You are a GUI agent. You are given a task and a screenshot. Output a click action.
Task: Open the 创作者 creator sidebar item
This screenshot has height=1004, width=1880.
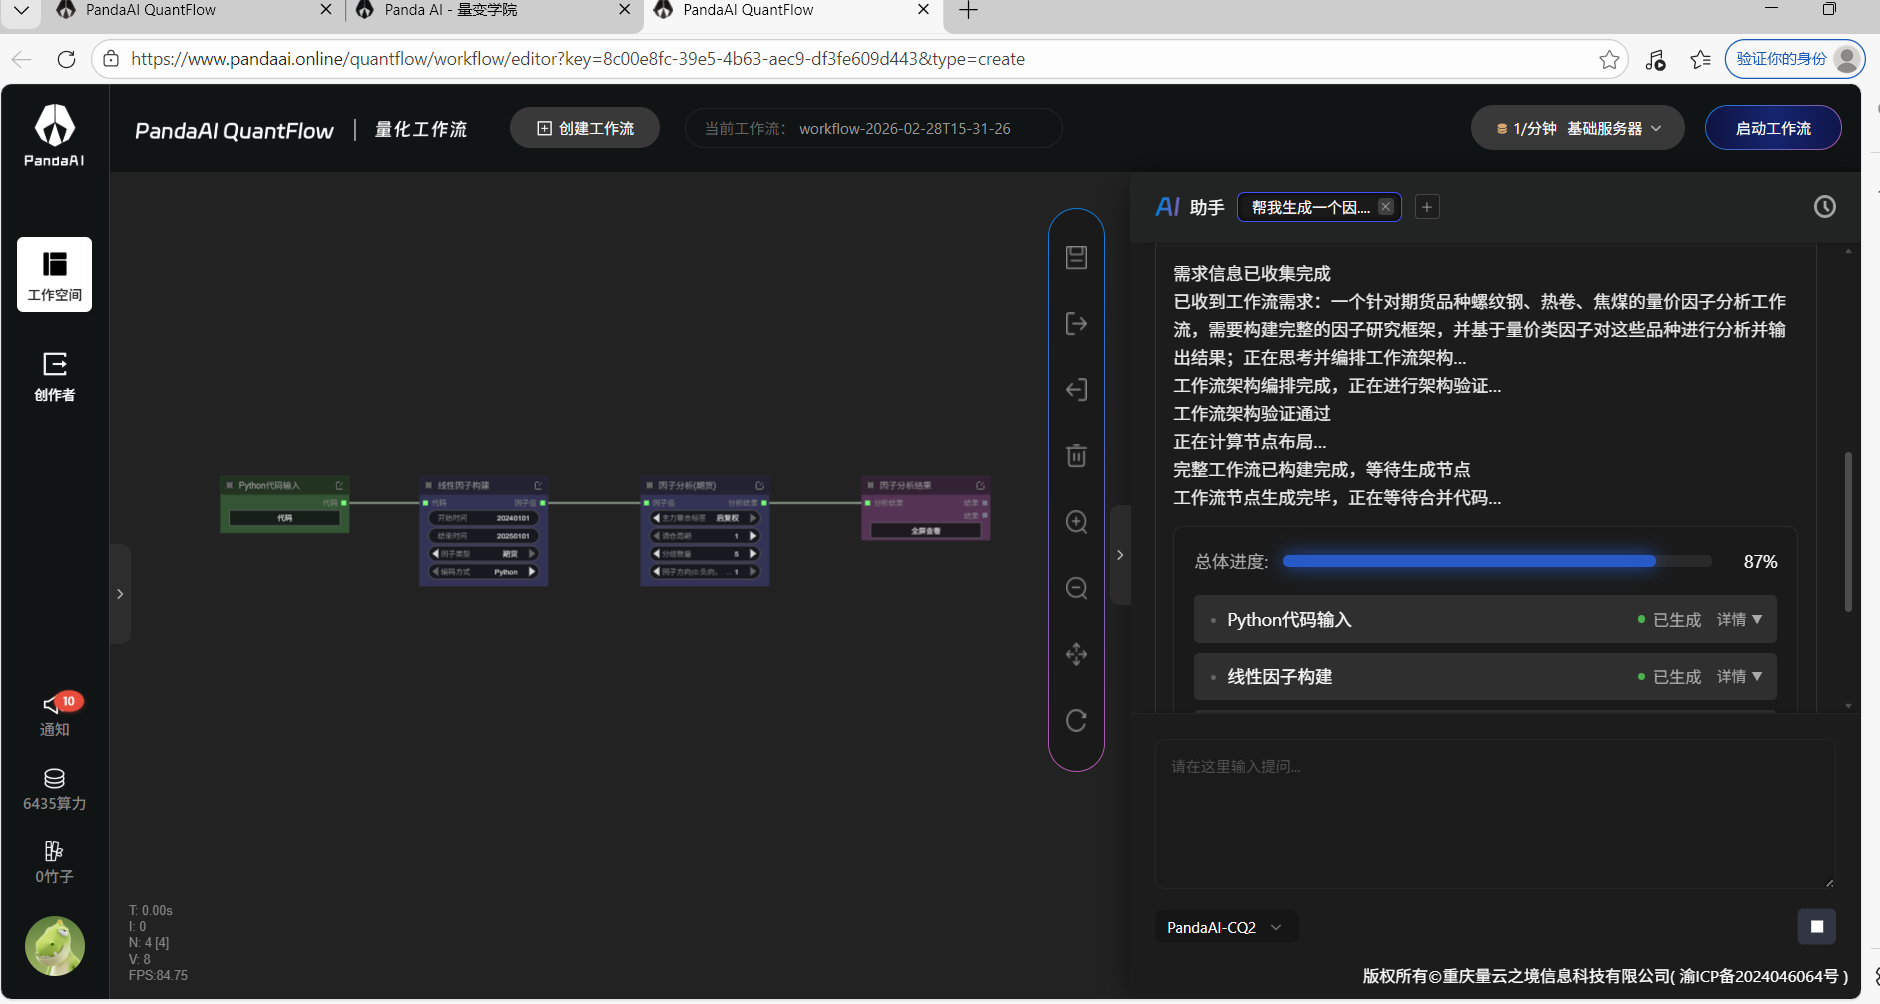(x=54, y=376)
